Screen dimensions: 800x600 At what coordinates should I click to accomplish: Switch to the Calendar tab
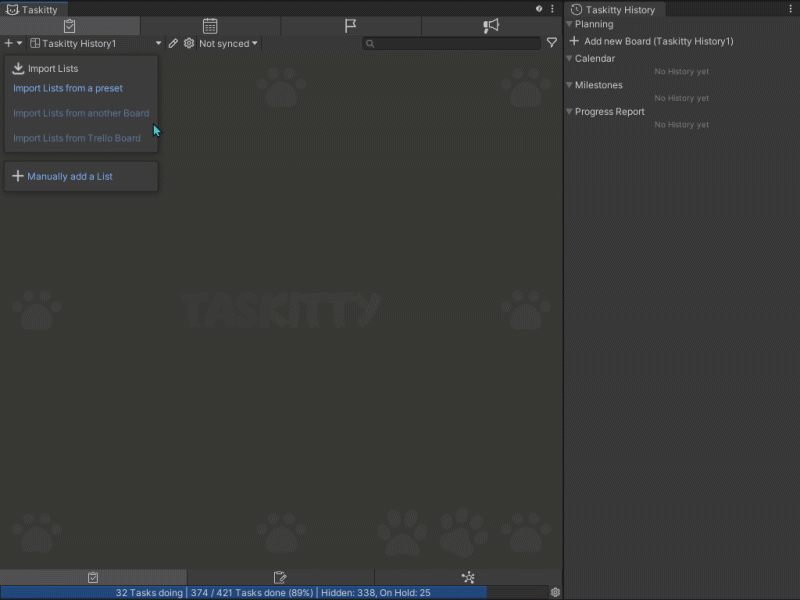[x=210, y=26]
